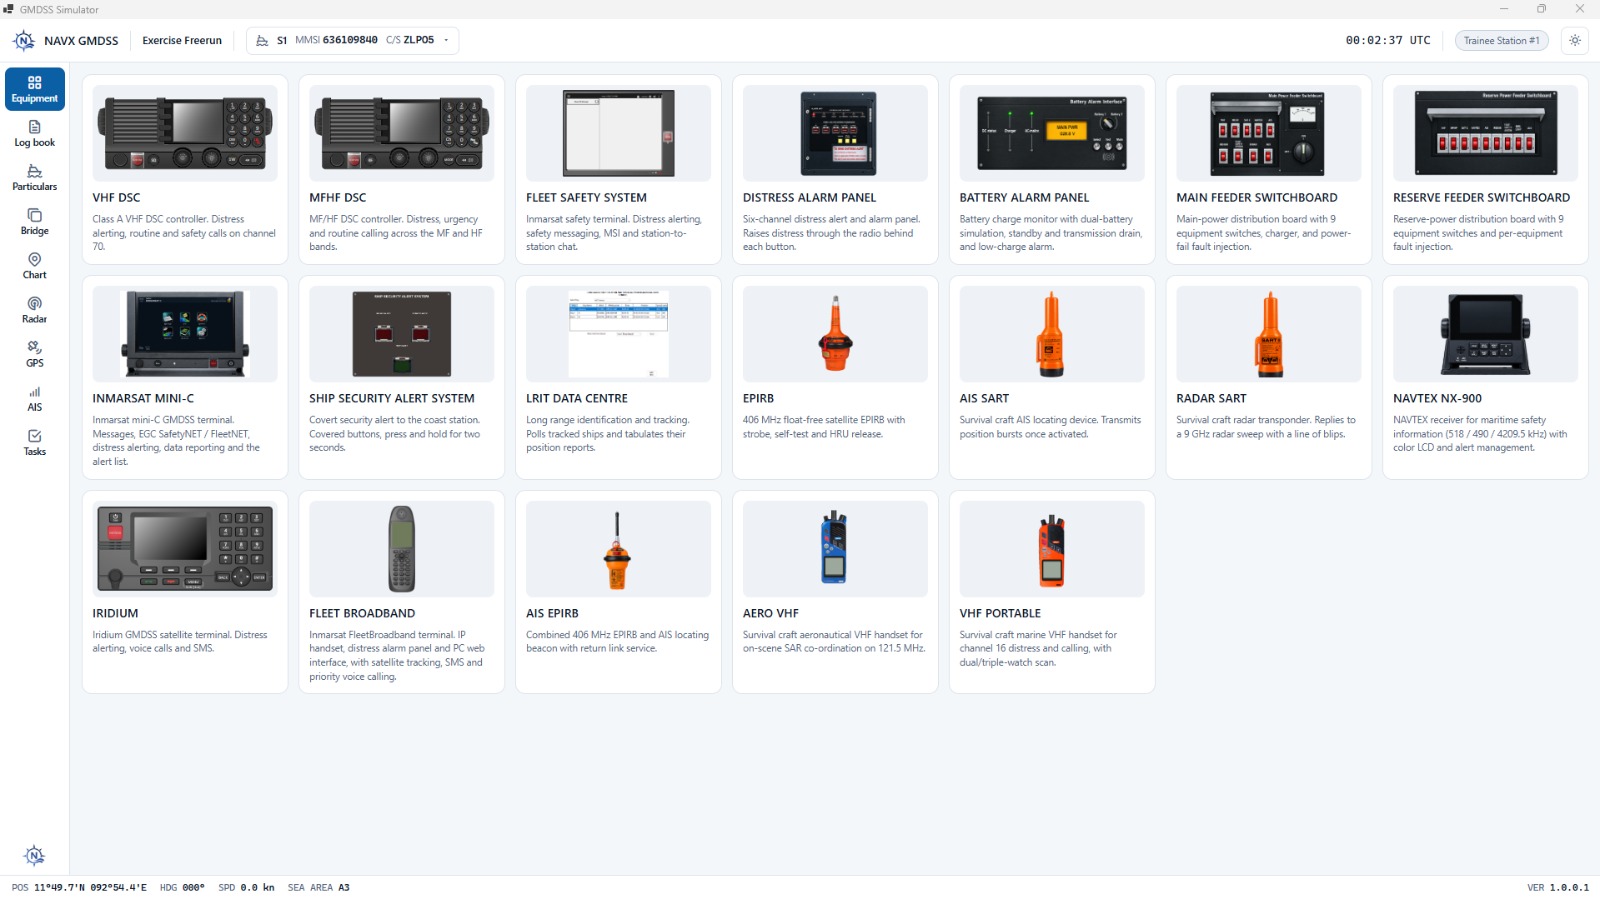Select the VHF Portable handset thumbnail

click(1052, 549)
